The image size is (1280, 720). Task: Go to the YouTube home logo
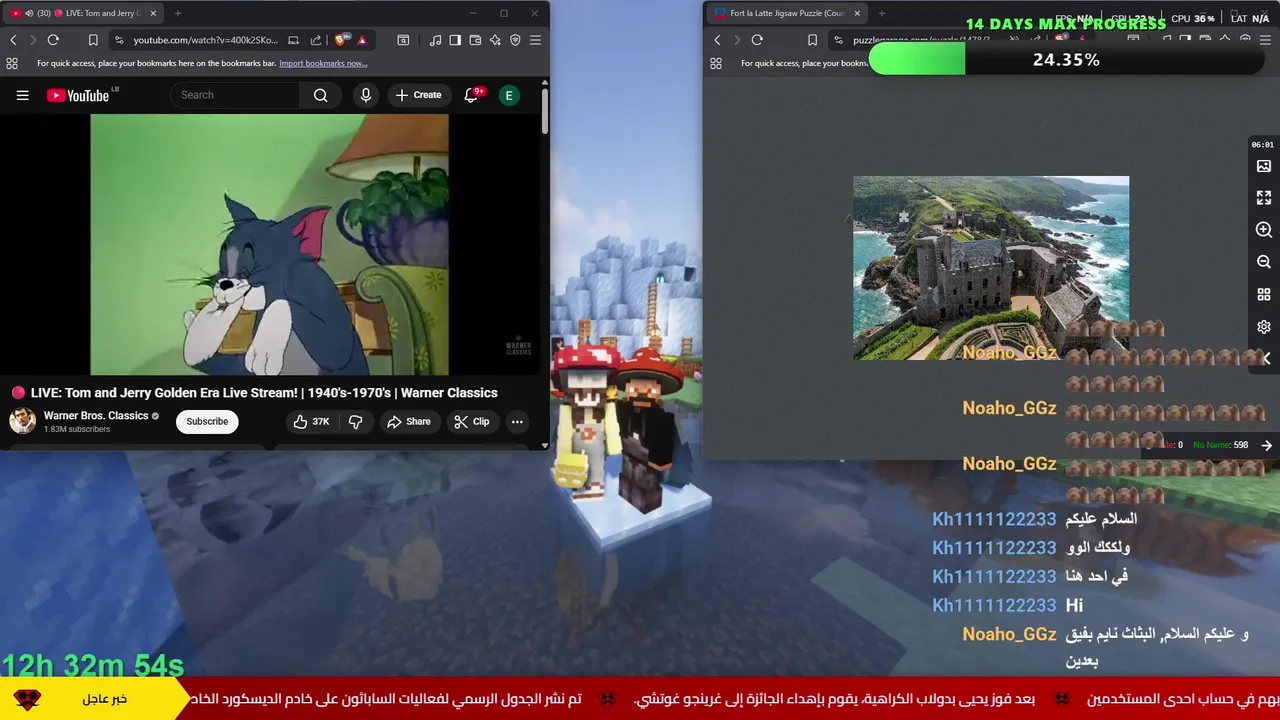pyautogui.click(x=78, y=95)
